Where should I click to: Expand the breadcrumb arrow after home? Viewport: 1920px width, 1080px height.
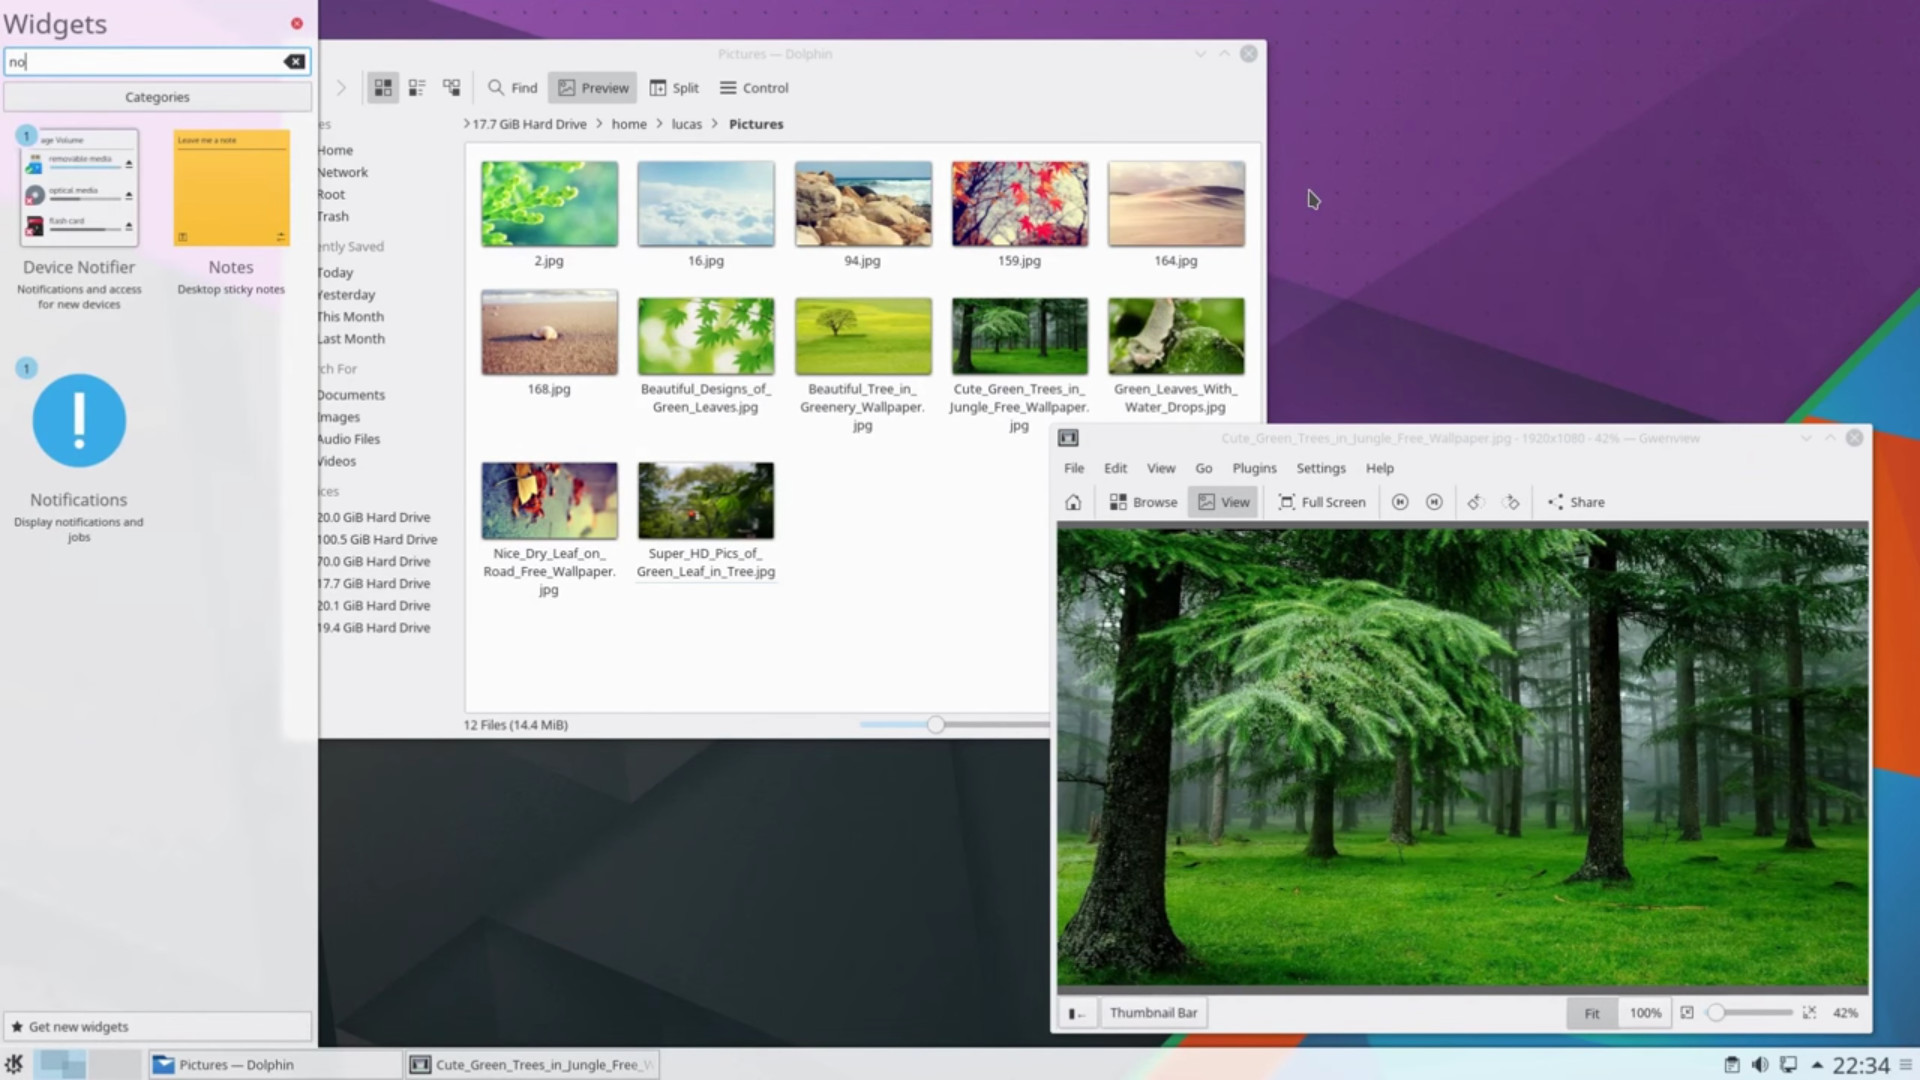(659, 124)
